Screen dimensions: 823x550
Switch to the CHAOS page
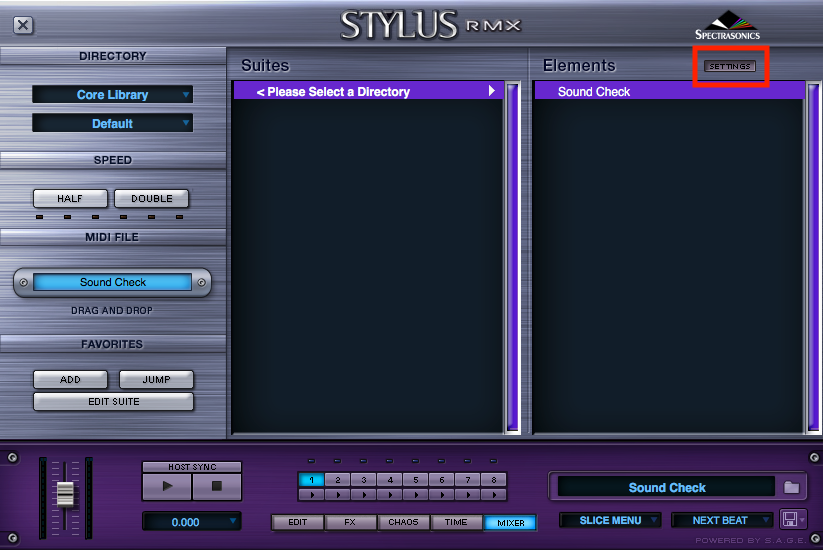pyautogui.click(x=403, y=522)
